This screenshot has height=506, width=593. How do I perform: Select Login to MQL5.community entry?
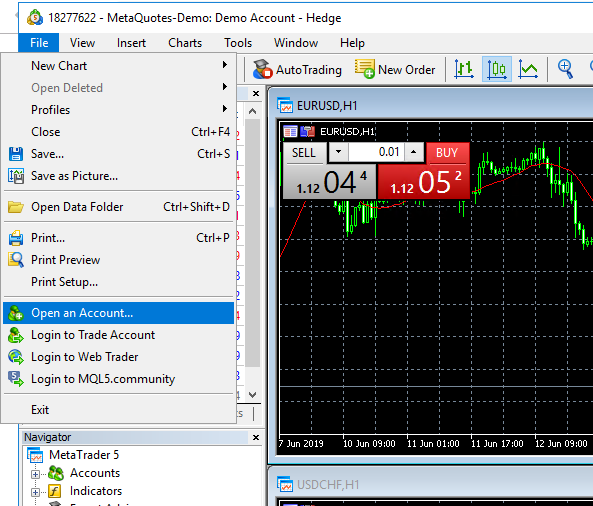pos(119,379)
